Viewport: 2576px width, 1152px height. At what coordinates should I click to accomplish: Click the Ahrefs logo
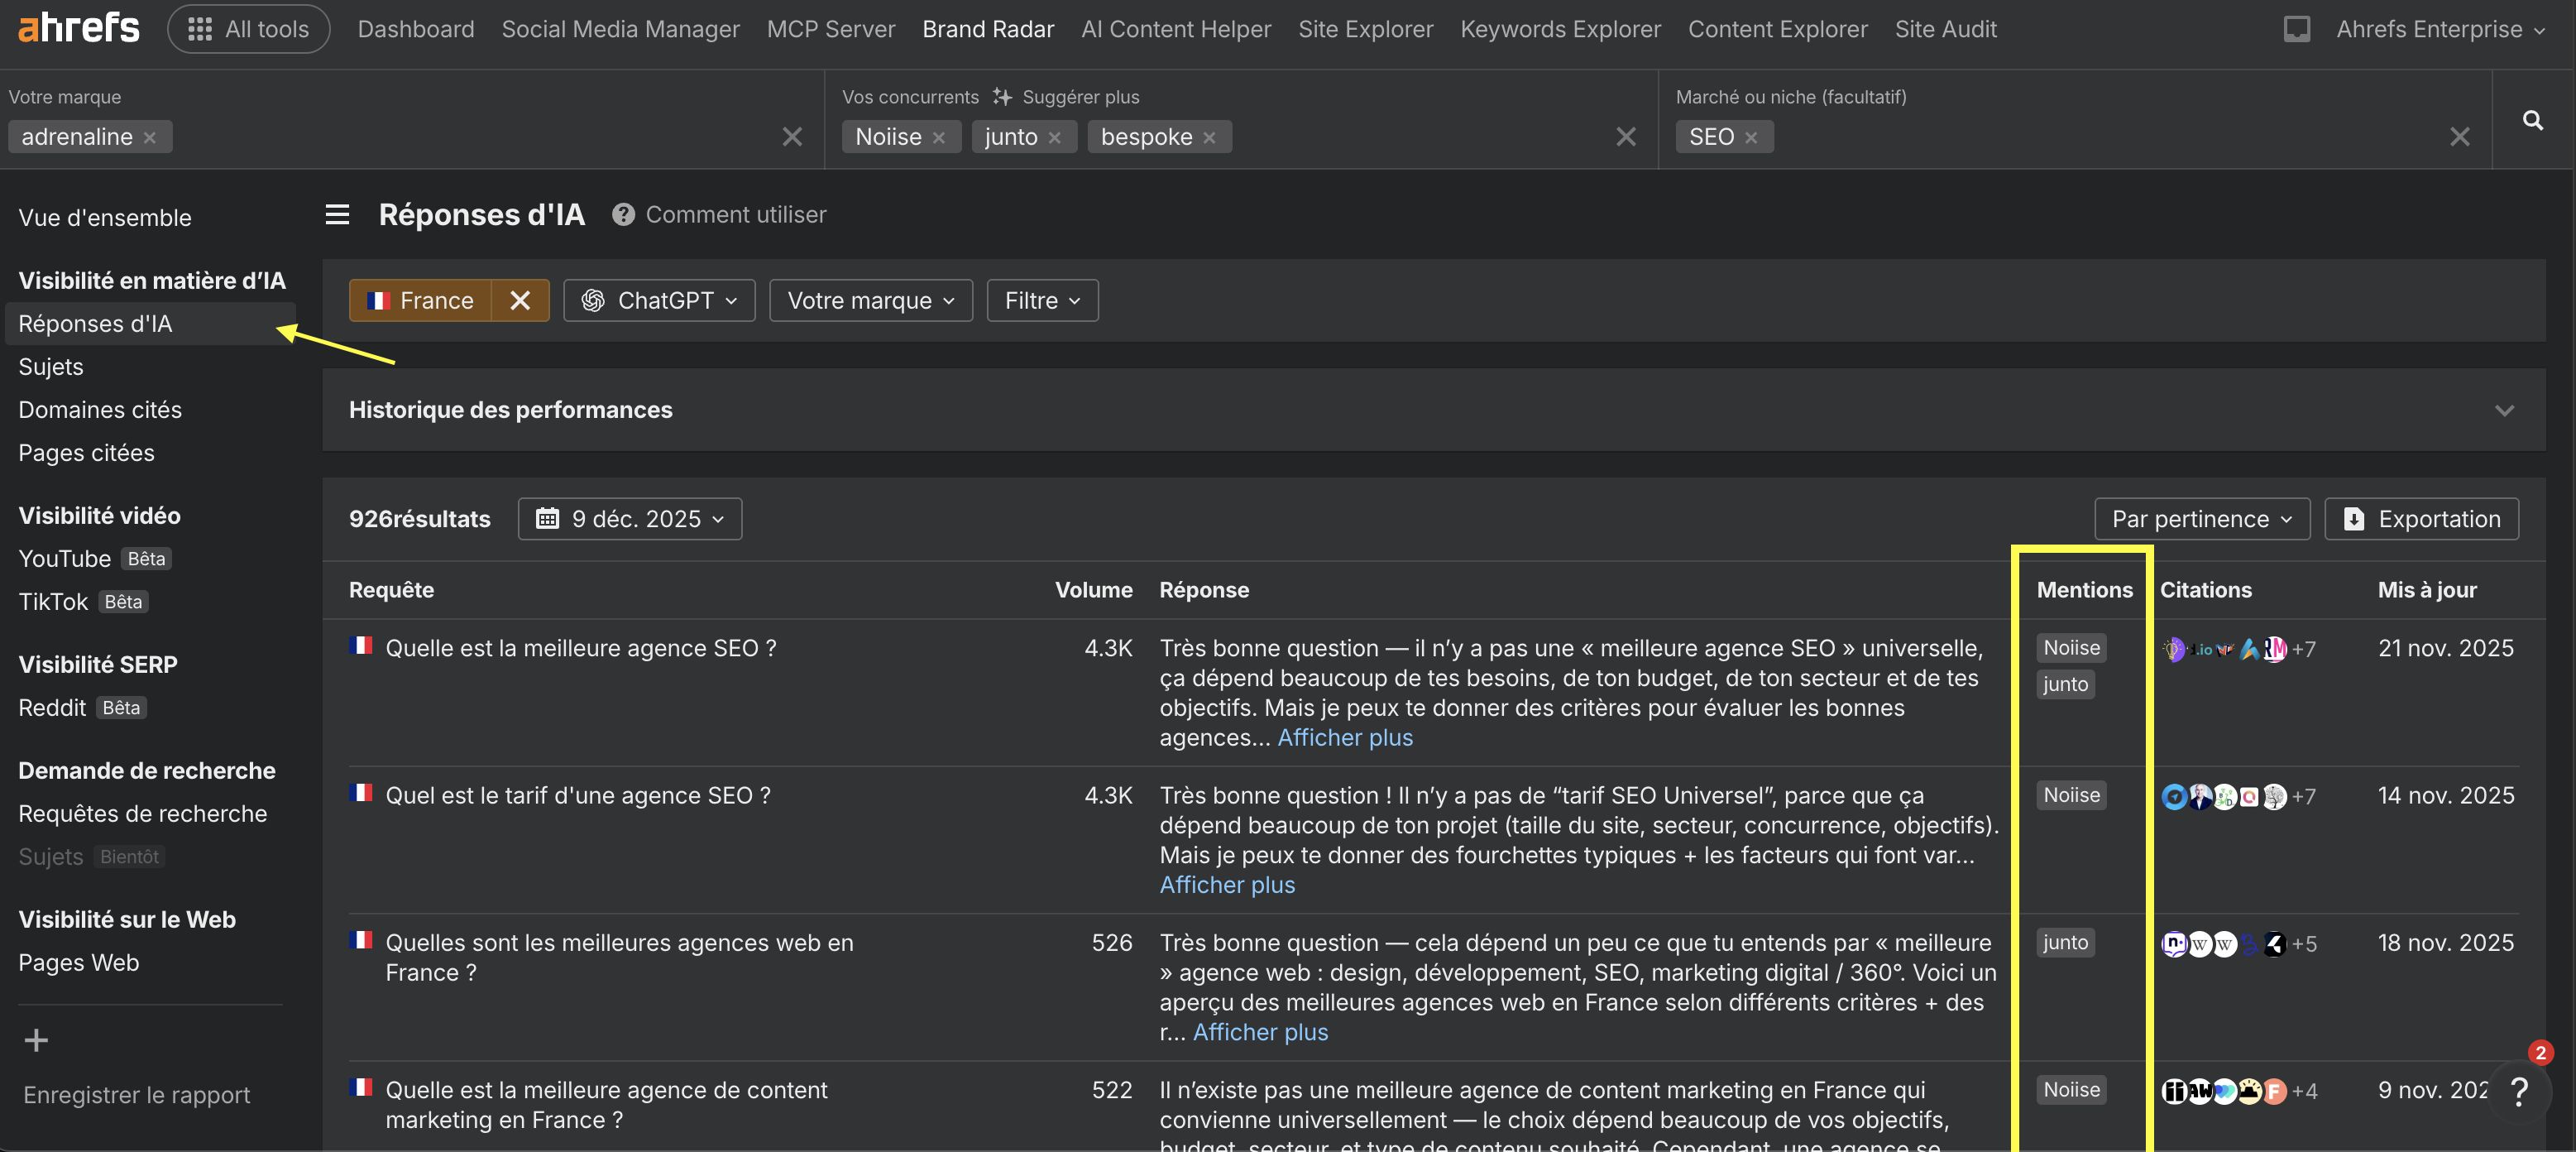coord(78,28)
